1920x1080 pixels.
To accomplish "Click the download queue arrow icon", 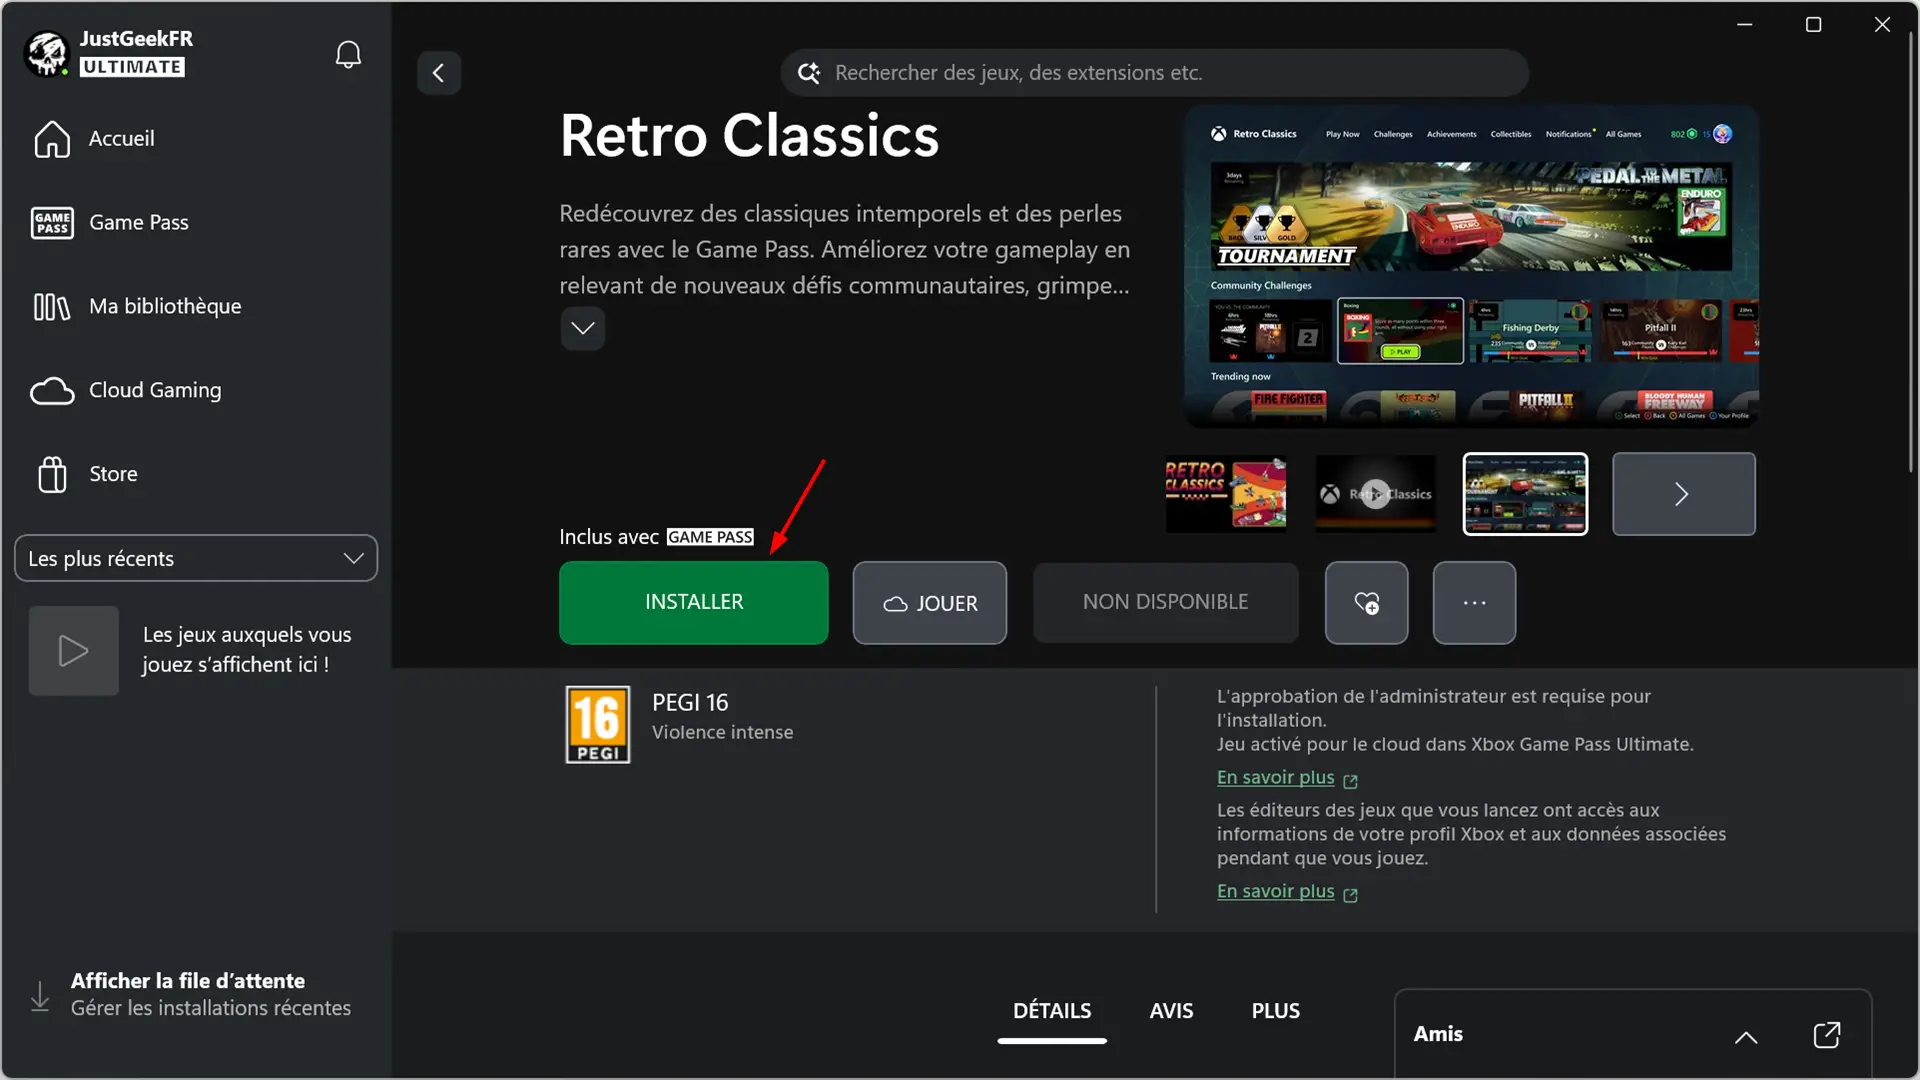I will coord(40,996).
